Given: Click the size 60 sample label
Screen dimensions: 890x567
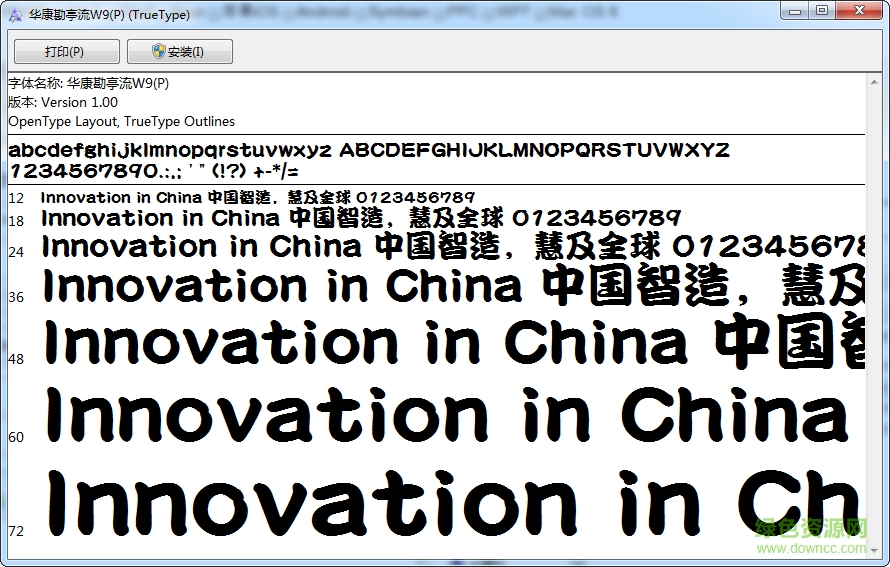Looking at the screenshot, I should pyautogui.click(x=16, y=437).
